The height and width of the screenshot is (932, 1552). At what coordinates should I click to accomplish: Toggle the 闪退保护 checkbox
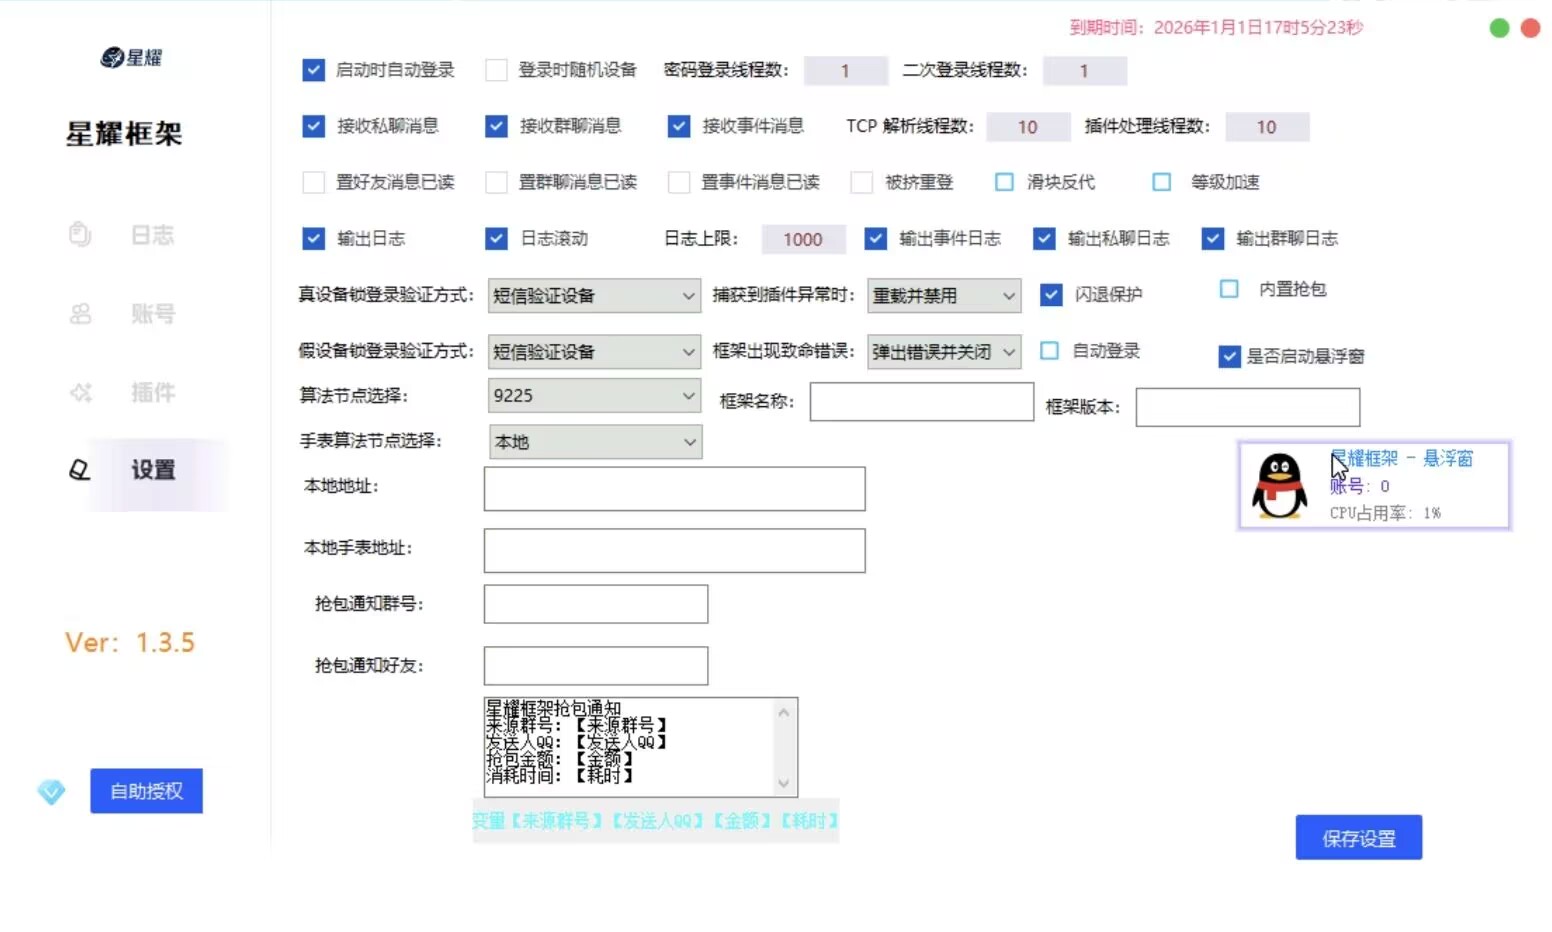(1051, 295)
